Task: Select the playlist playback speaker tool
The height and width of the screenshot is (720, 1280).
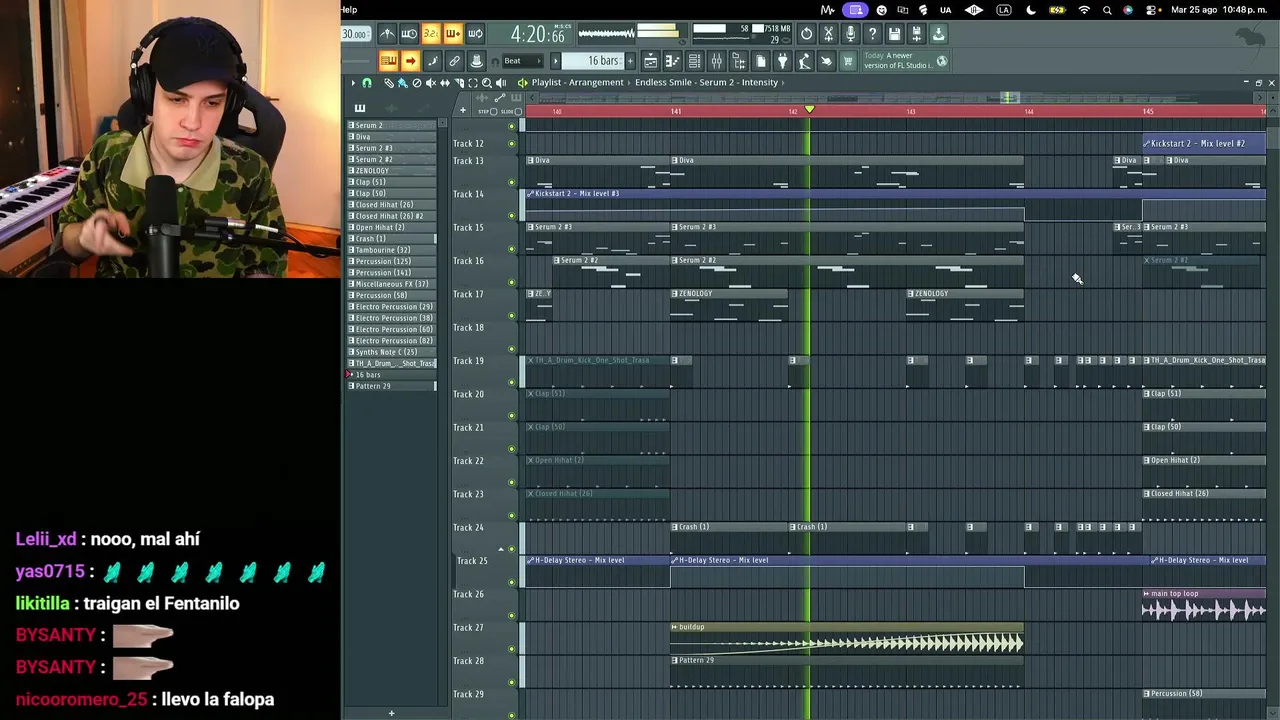Action: click(501, 83)
